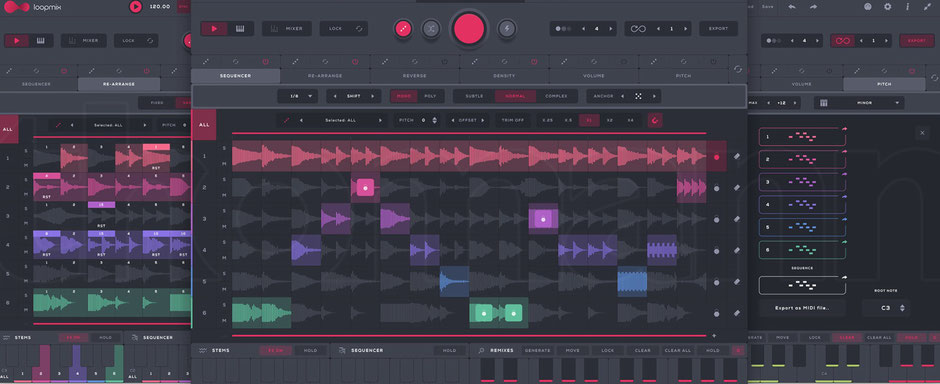Click the randomize dice round button
The height and width of the screenshot is (384, 940).
tap(403, 29)
